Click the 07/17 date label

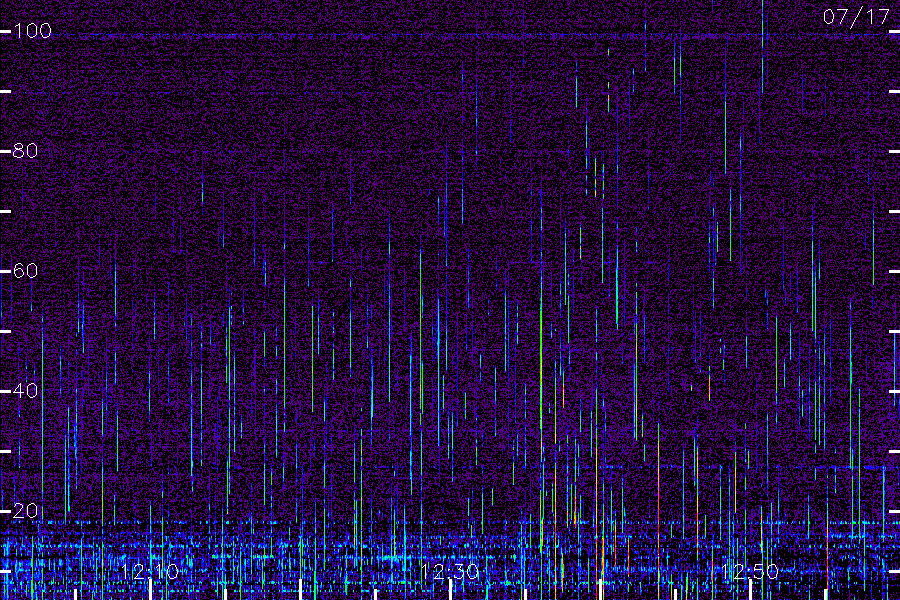(856, 17)
